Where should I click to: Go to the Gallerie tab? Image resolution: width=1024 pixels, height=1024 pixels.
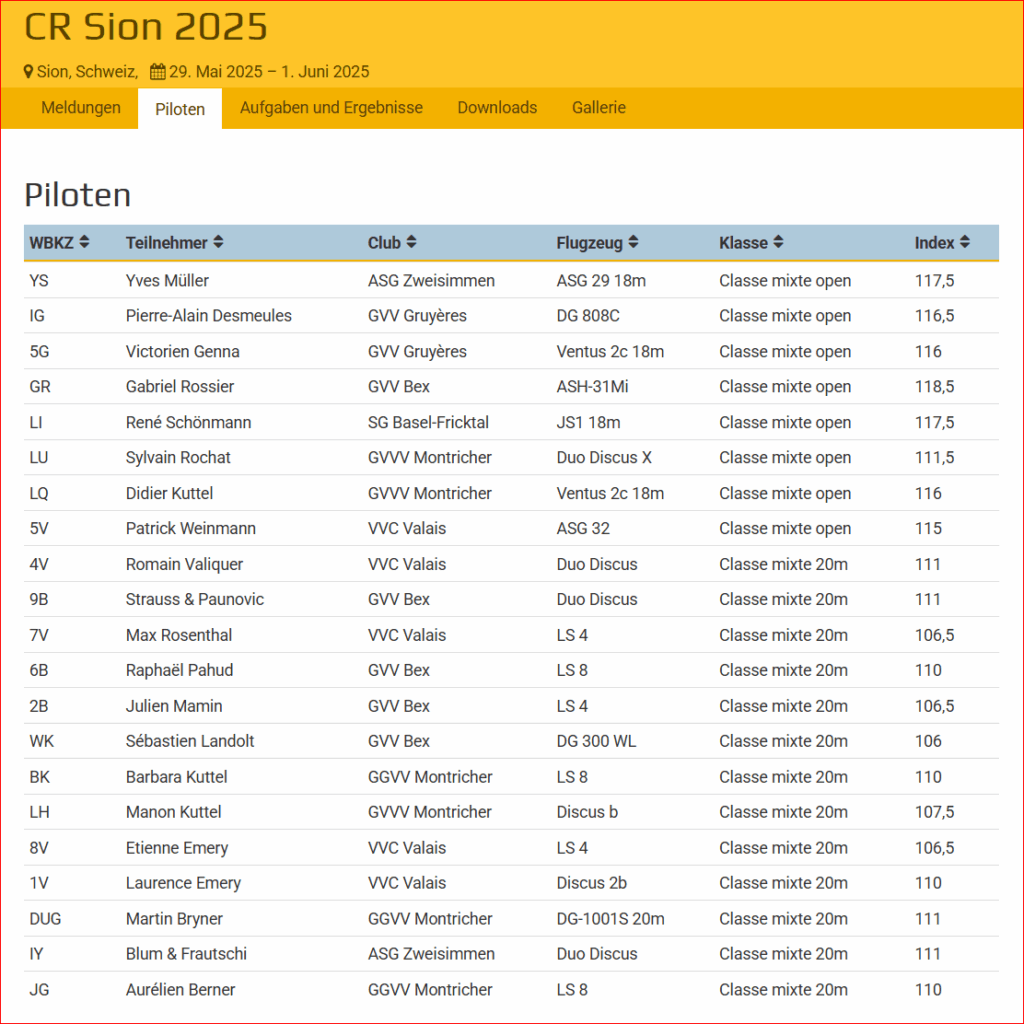coord(599,108)
